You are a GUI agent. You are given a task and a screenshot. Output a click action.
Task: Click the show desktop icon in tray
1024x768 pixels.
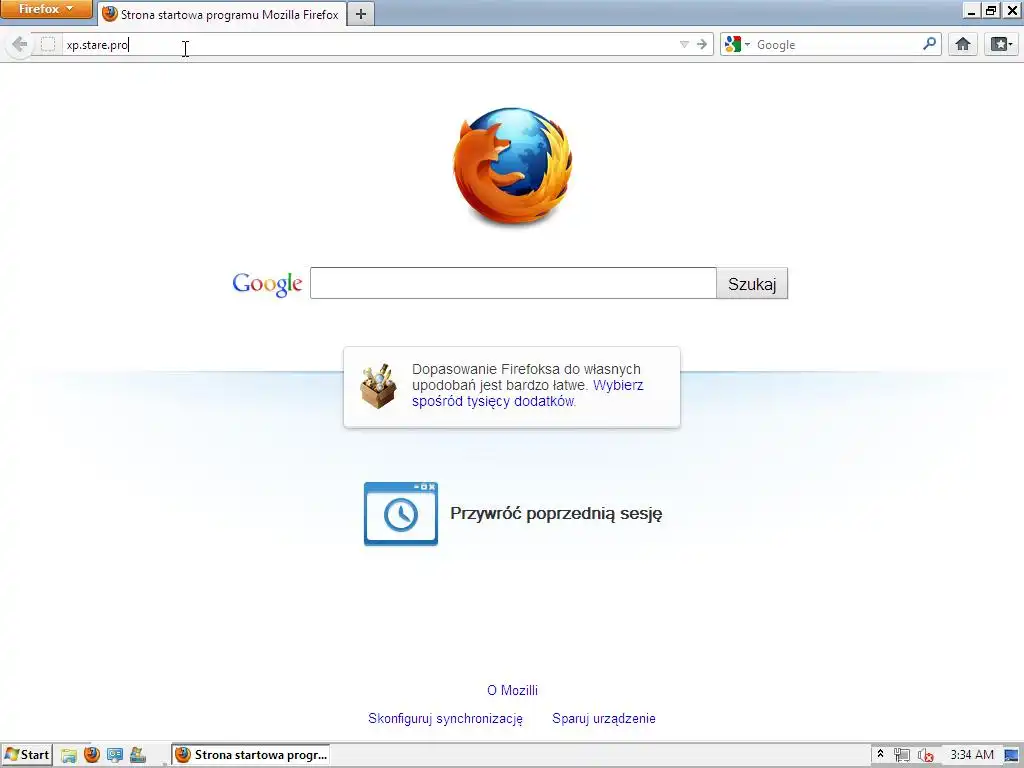click(1012, 755)
